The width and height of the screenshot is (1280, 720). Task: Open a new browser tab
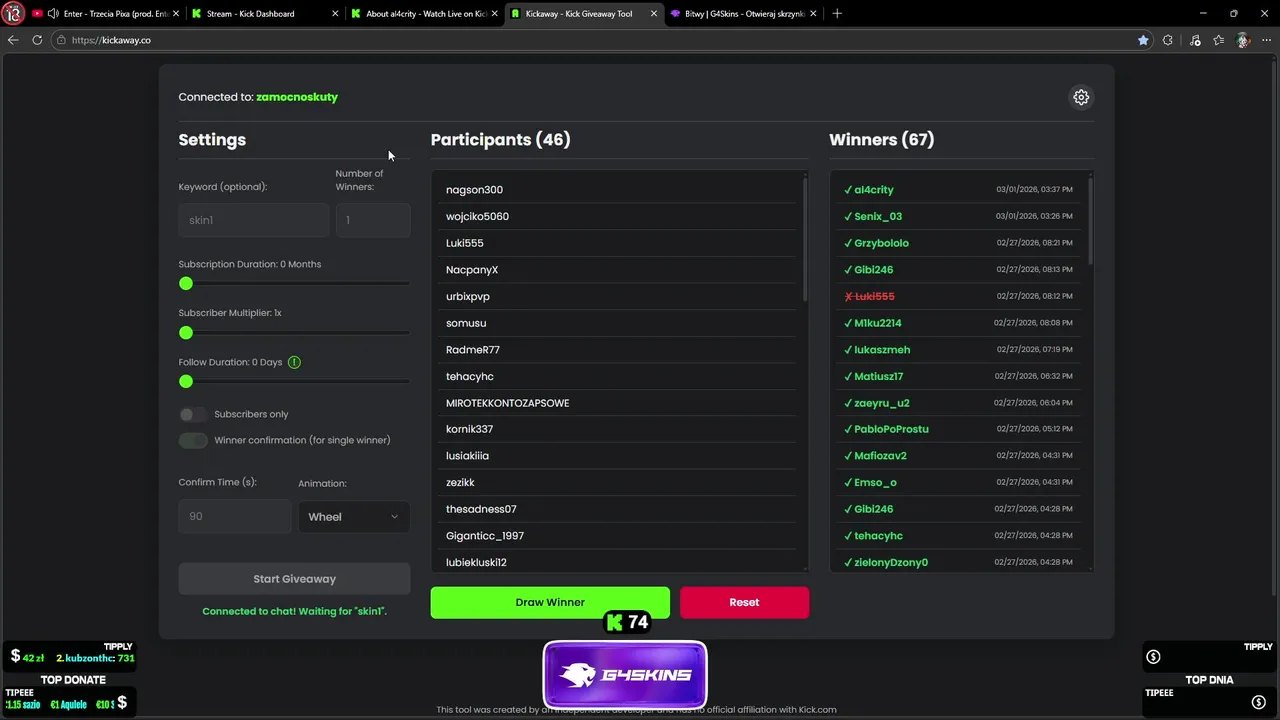(837, 14)
